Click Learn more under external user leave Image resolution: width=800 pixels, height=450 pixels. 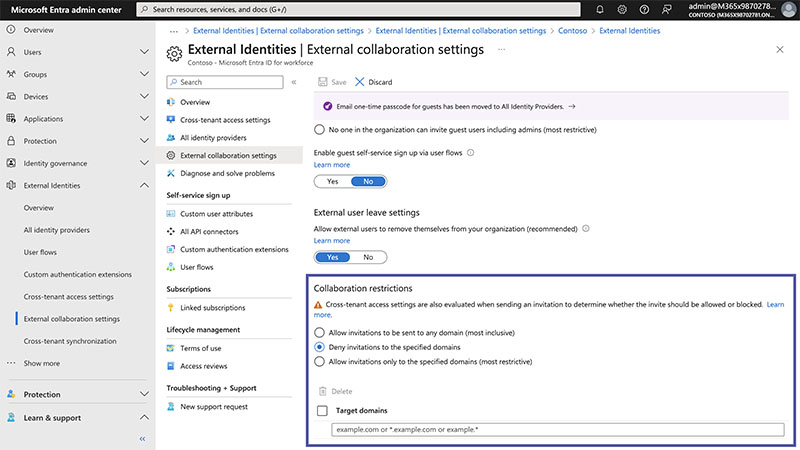click(x=332, y=240)
